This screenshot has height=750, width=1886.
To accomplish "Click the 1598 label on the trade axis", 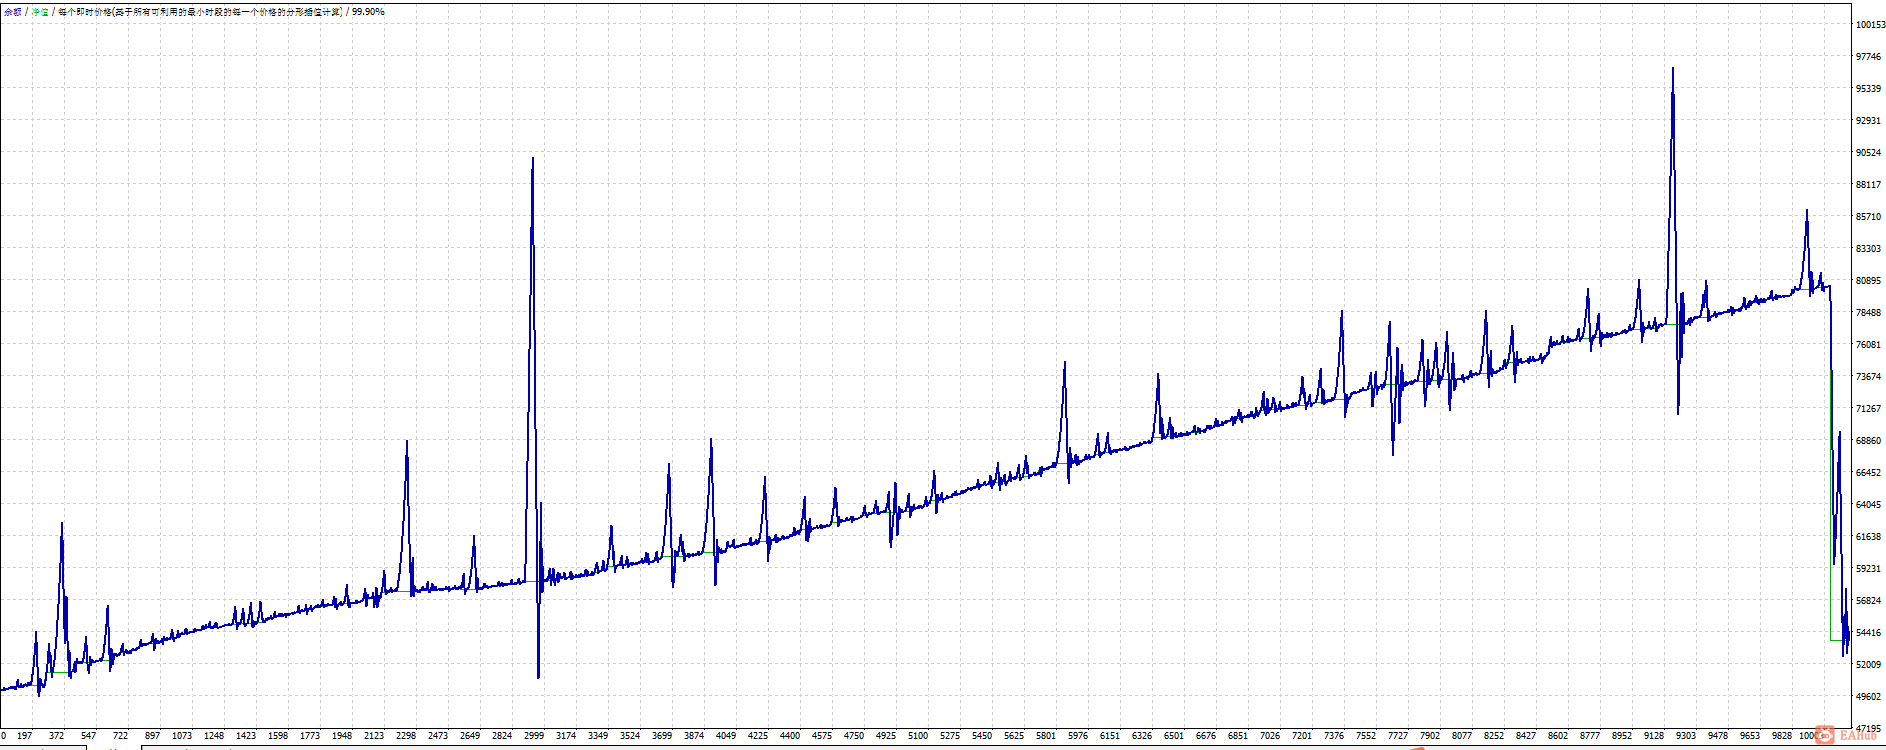I will (278, 736).
